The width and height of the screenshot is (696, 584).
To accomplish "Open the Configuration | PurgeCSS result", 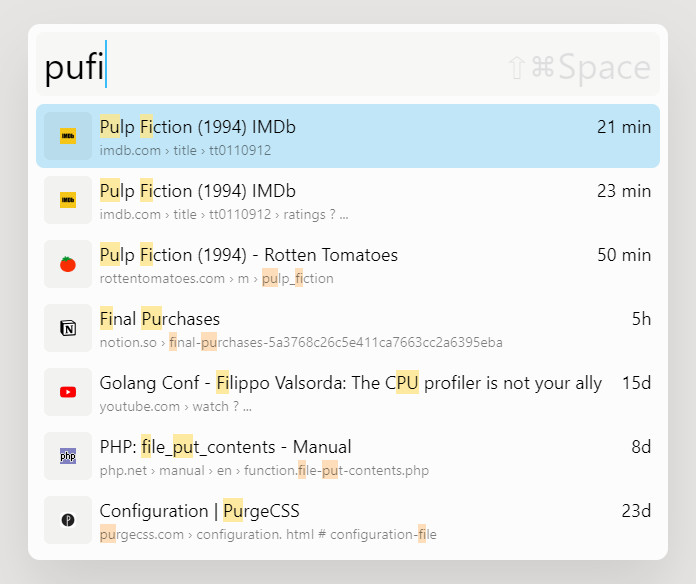I will (x=348, y=520).
